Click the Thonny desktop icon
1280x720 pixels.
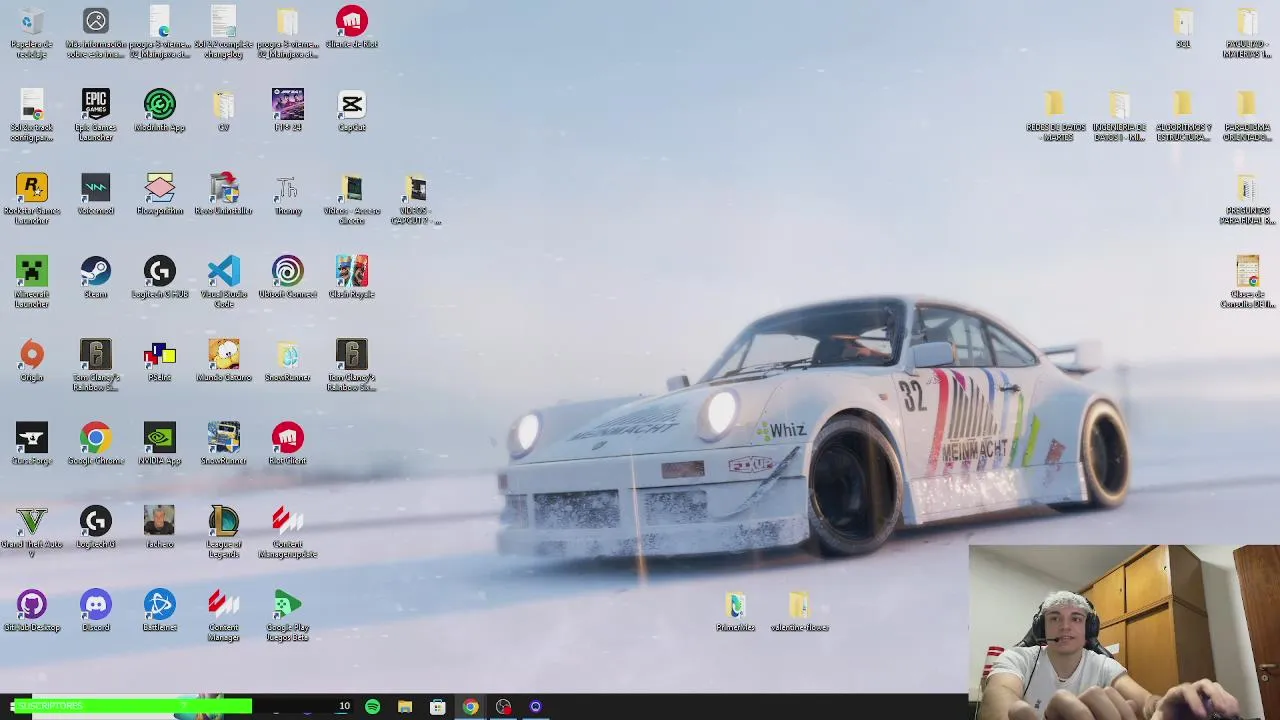pos(287,194)
